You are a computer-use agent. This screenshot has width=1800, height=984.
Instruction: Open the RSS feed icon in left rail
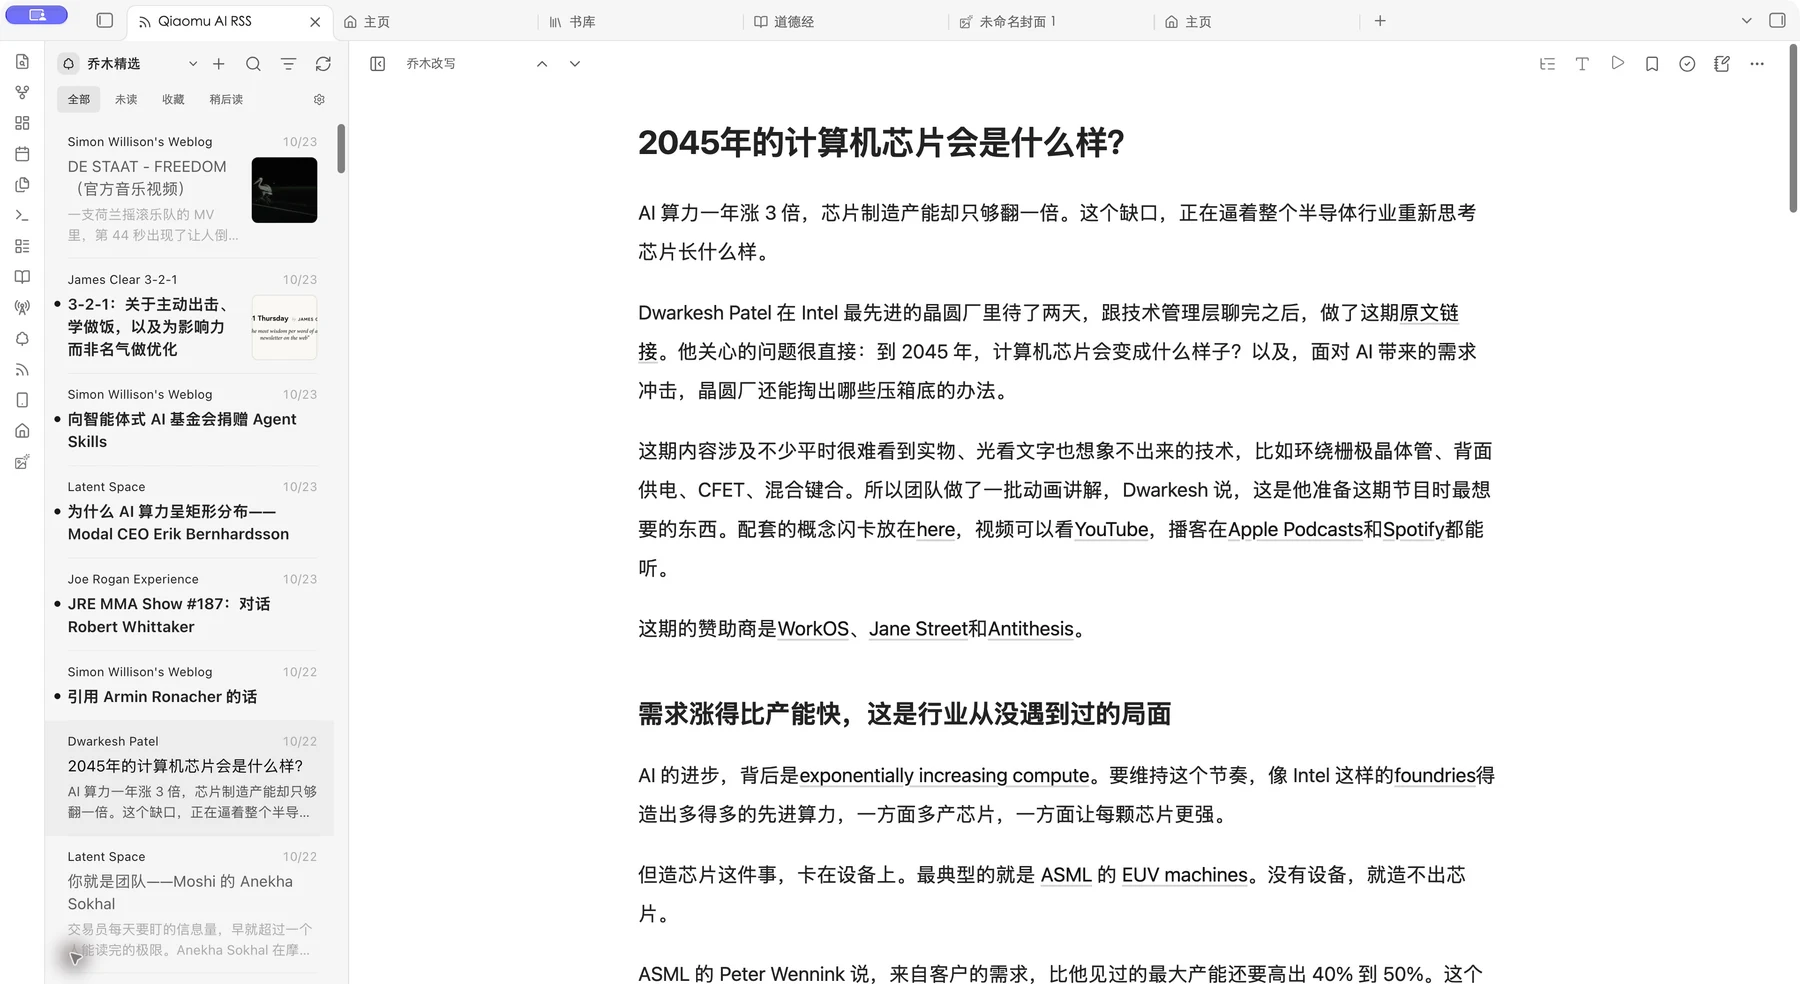(x=22, y=370)
